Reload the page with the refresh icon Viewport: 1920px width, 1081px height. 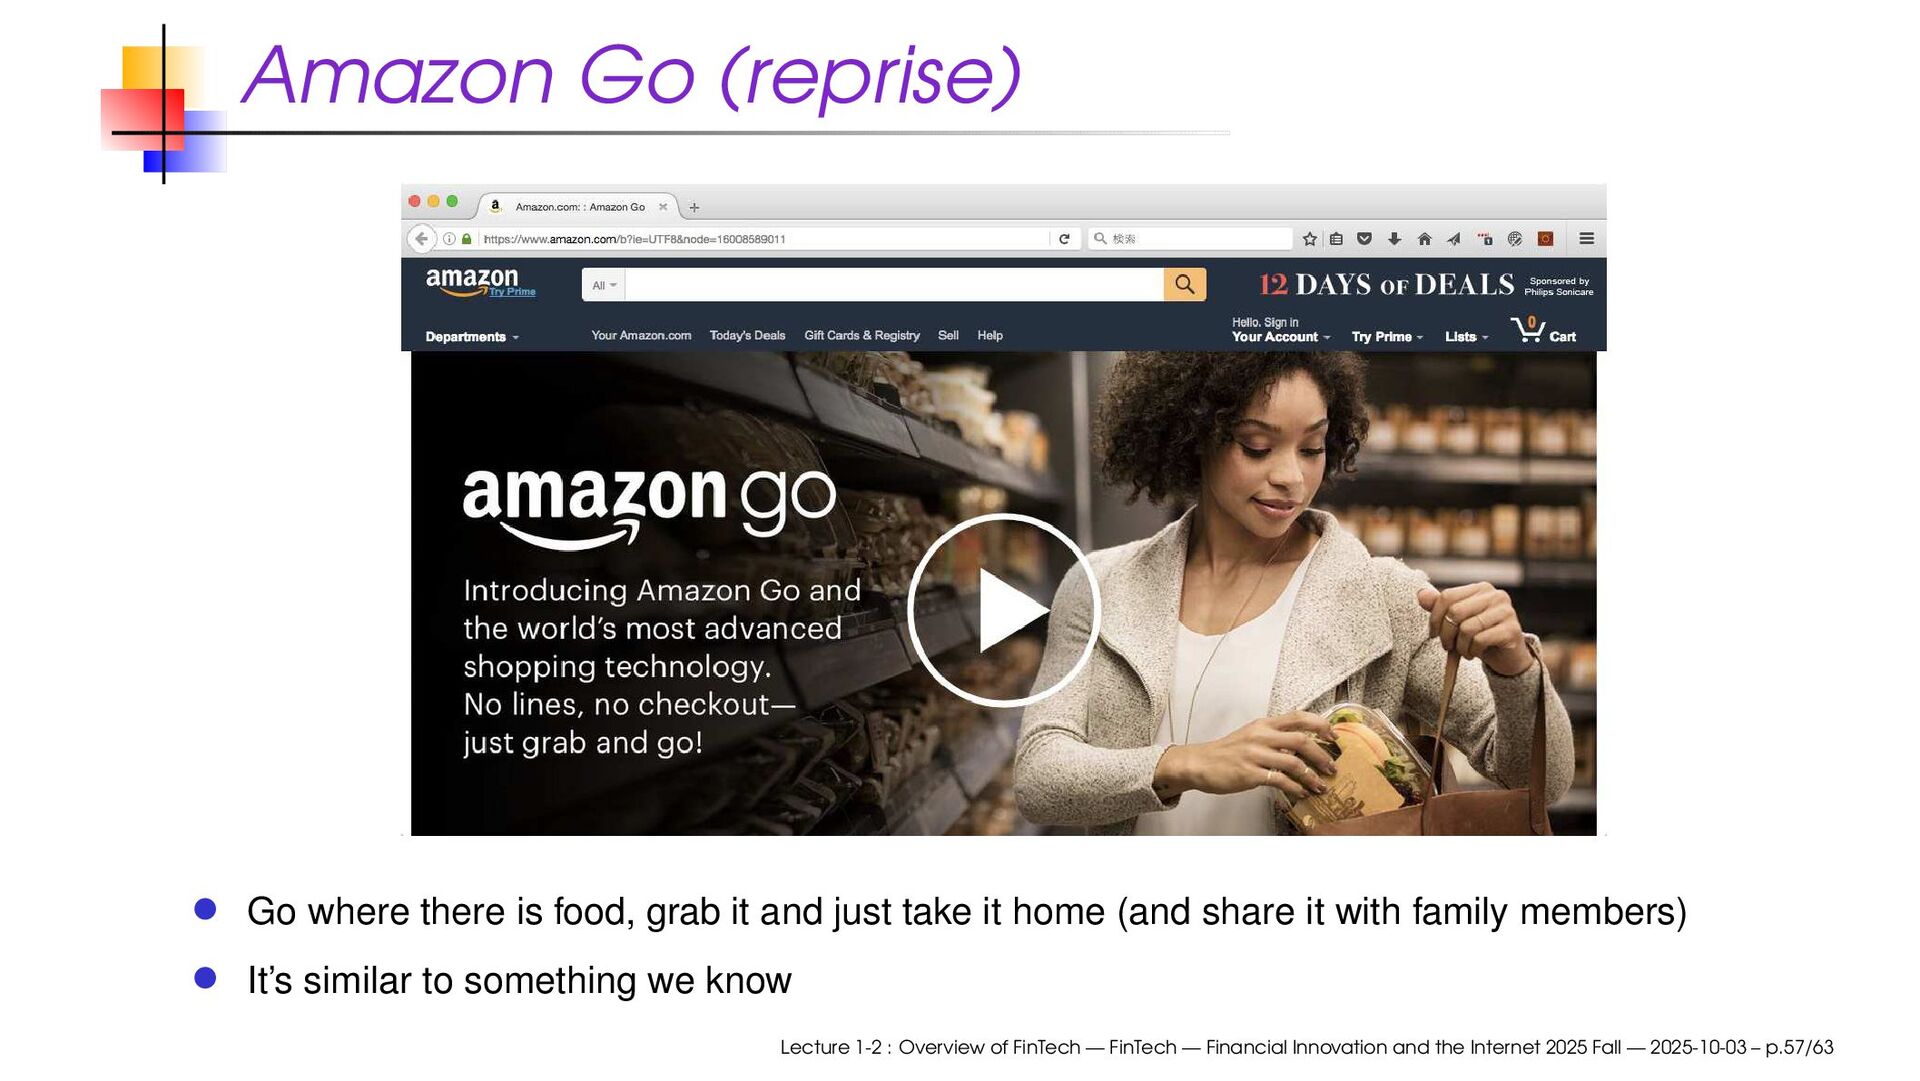coord(1064,239)
